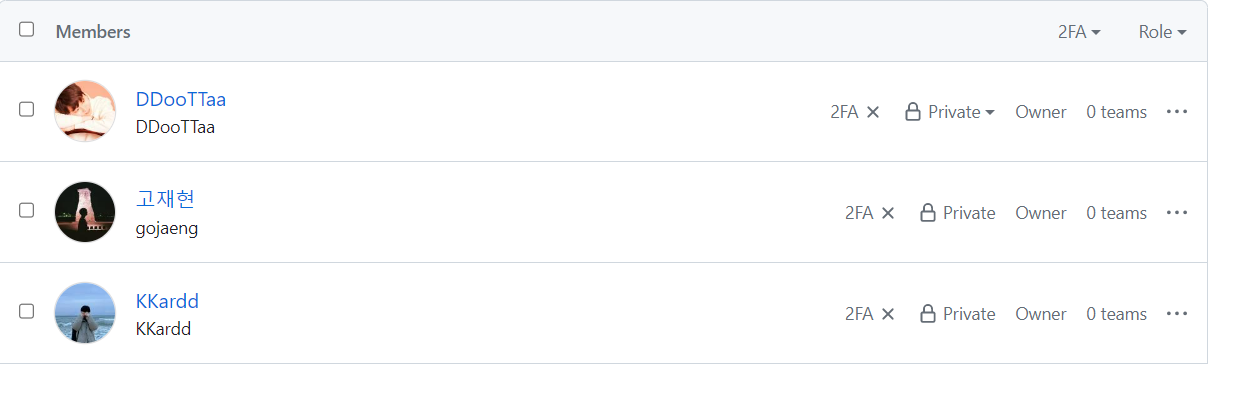Click the 2FA X icon for DDooTTaa
The width and height of the screenshot is (1247, 398).
pyautogui.click(x=873, y=112)
